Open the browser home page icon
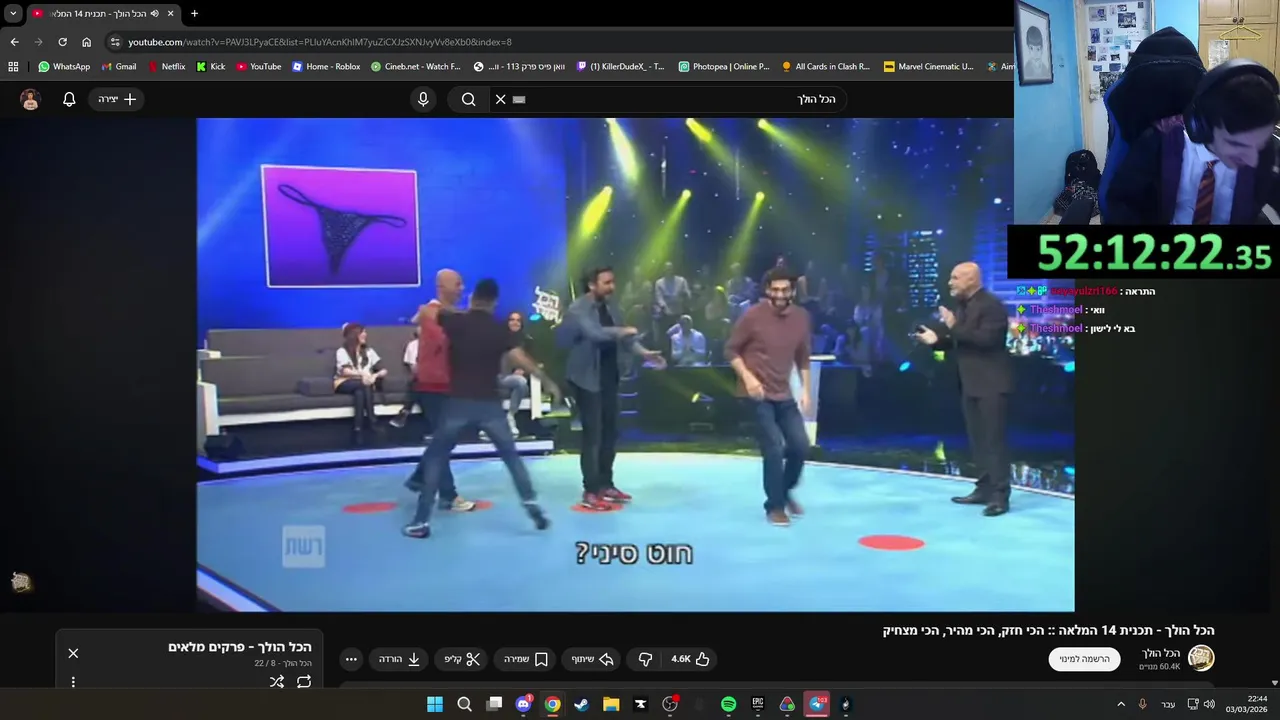Viewport: 1280px width, 720px height. click(x=86, y=42)
